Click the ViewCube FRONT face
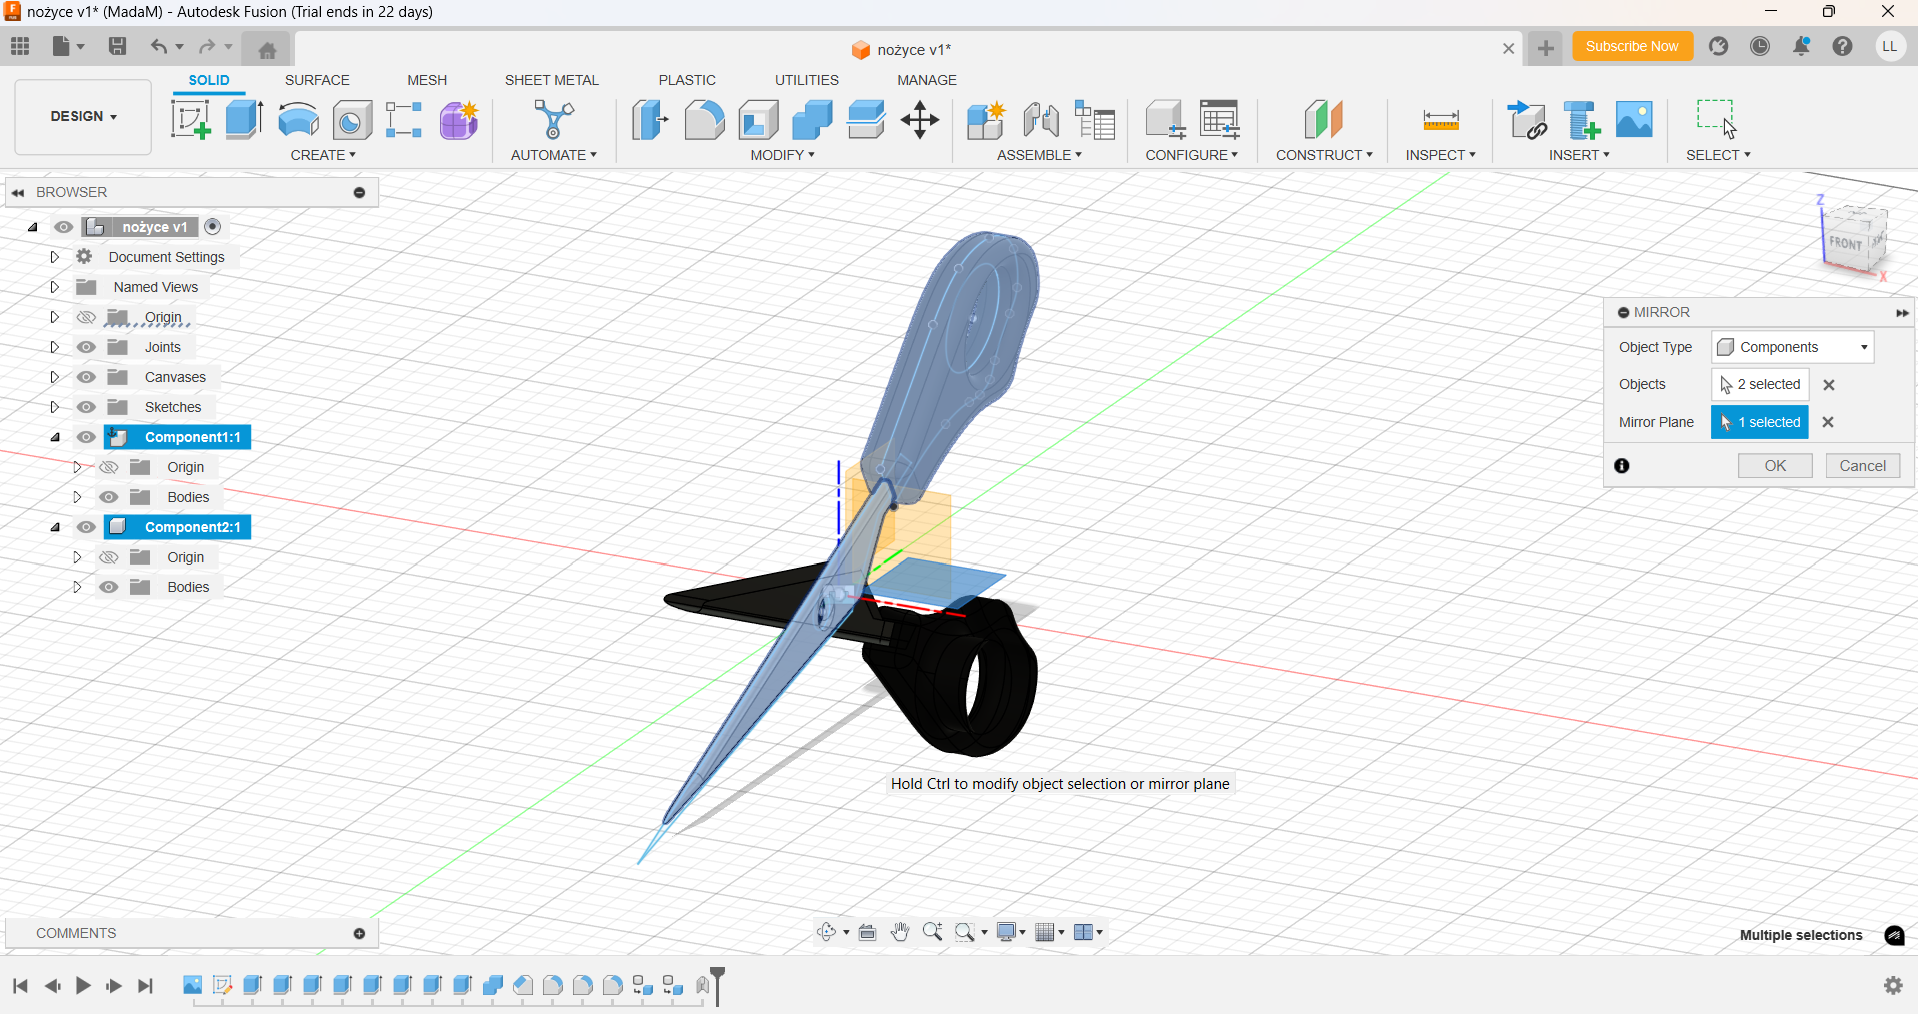 point(1845,243)
